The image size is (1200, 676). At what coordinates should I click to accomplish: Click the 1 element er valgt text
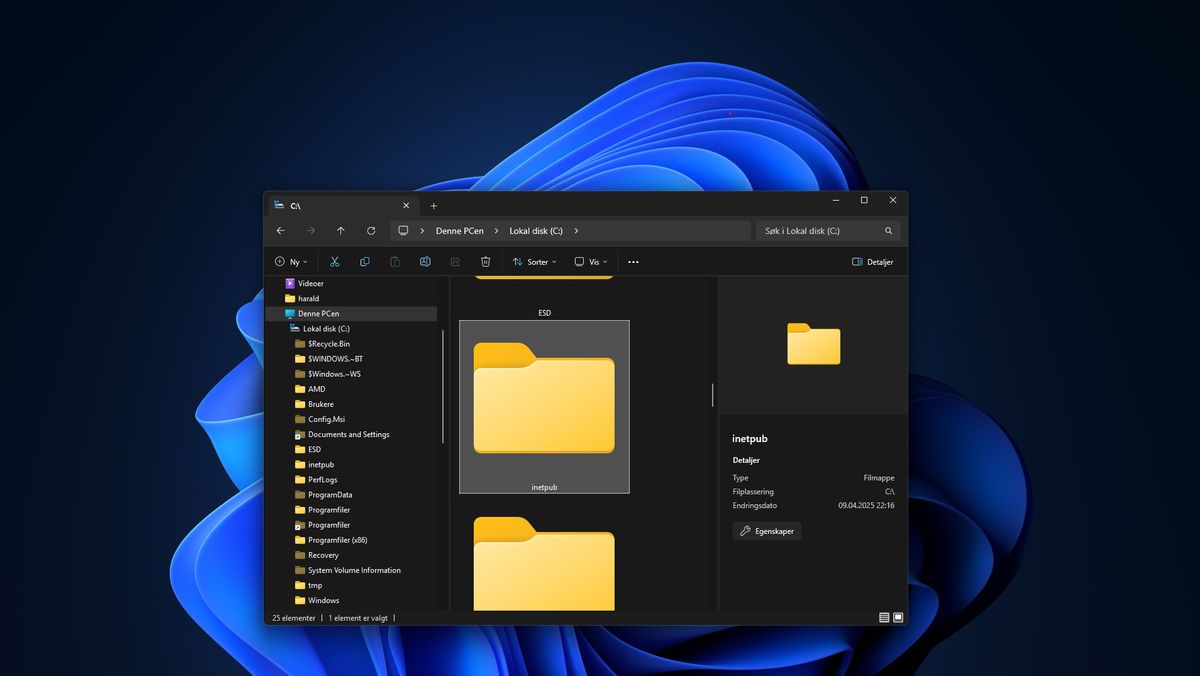click(x=359, y=618)
